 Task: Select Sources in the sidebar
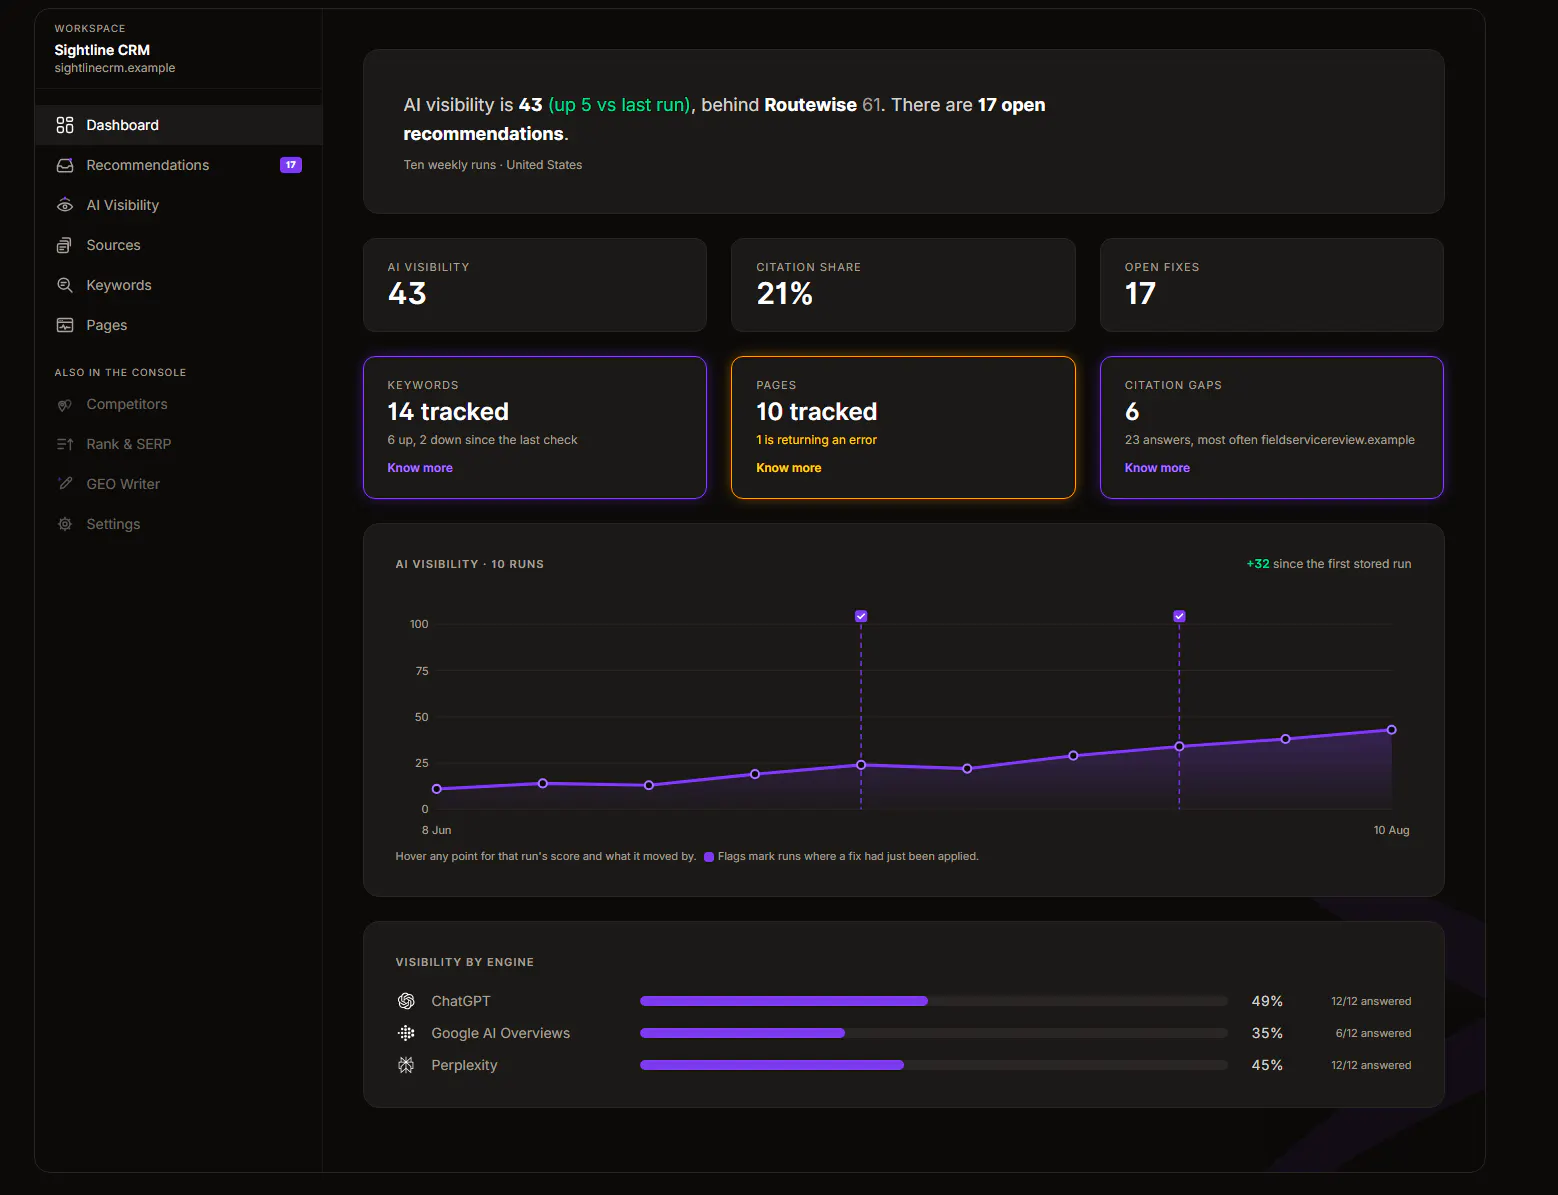click(179, 245)
